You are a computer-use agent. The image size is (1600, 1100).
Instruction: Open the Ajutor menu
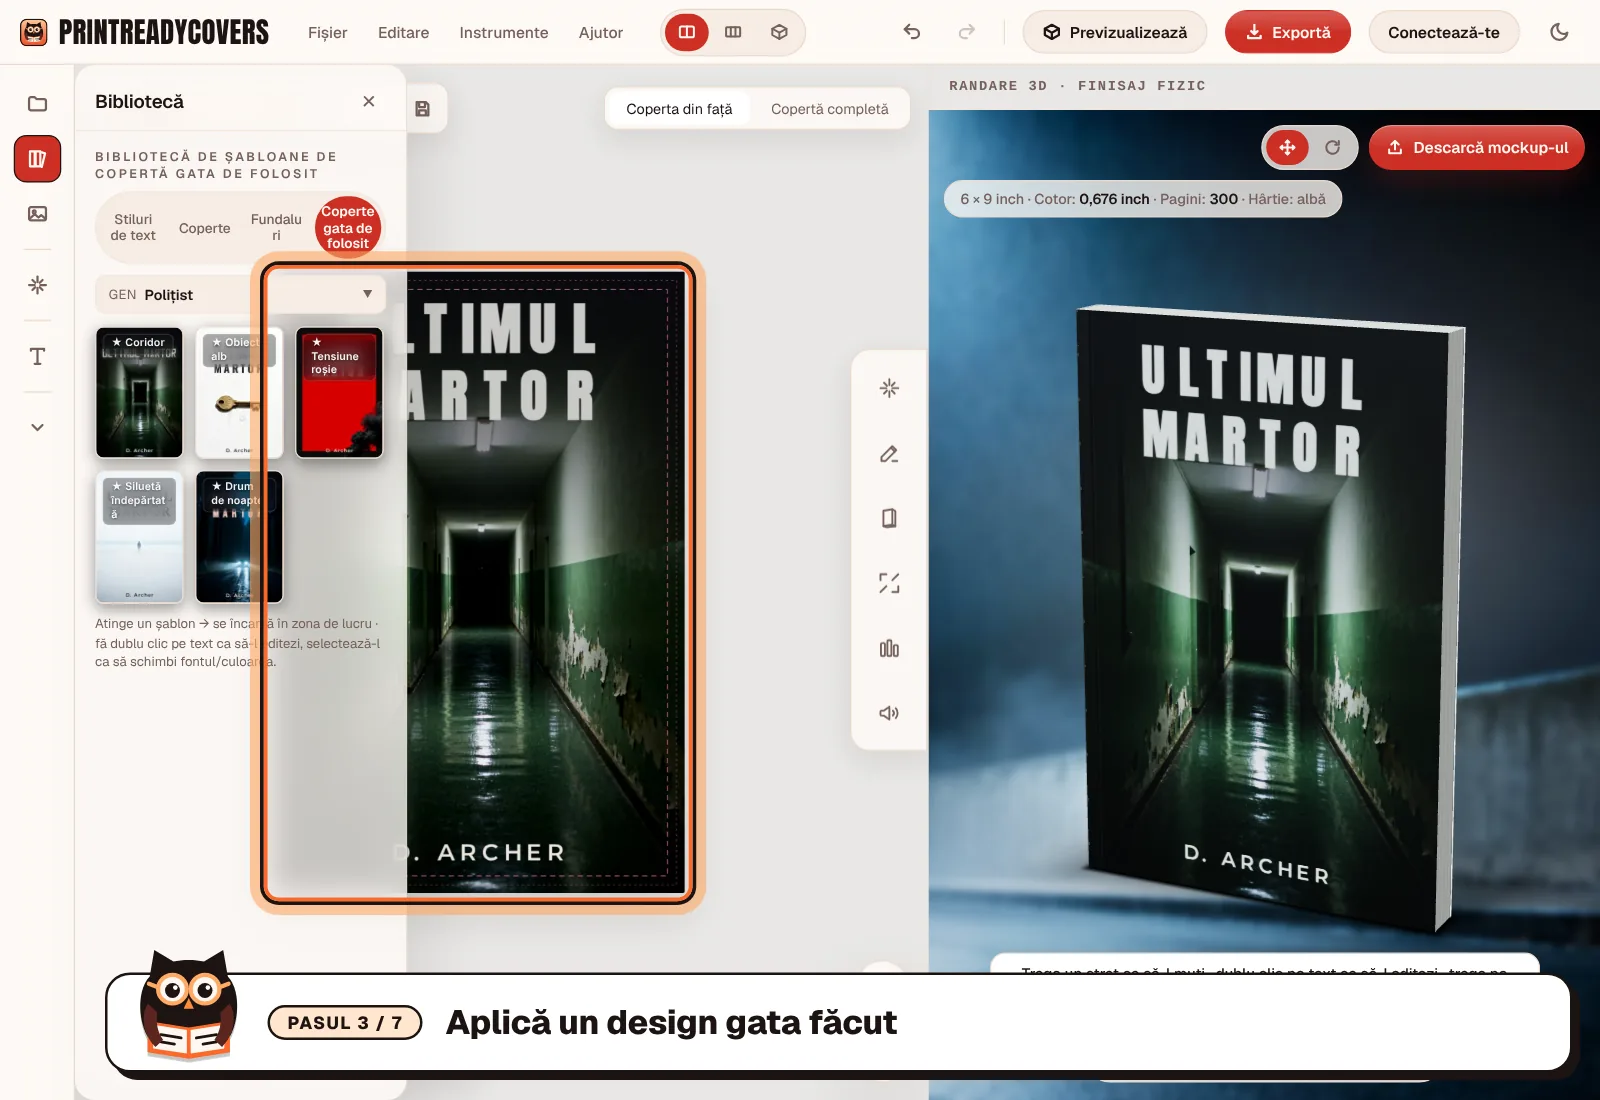pos(601,32)
